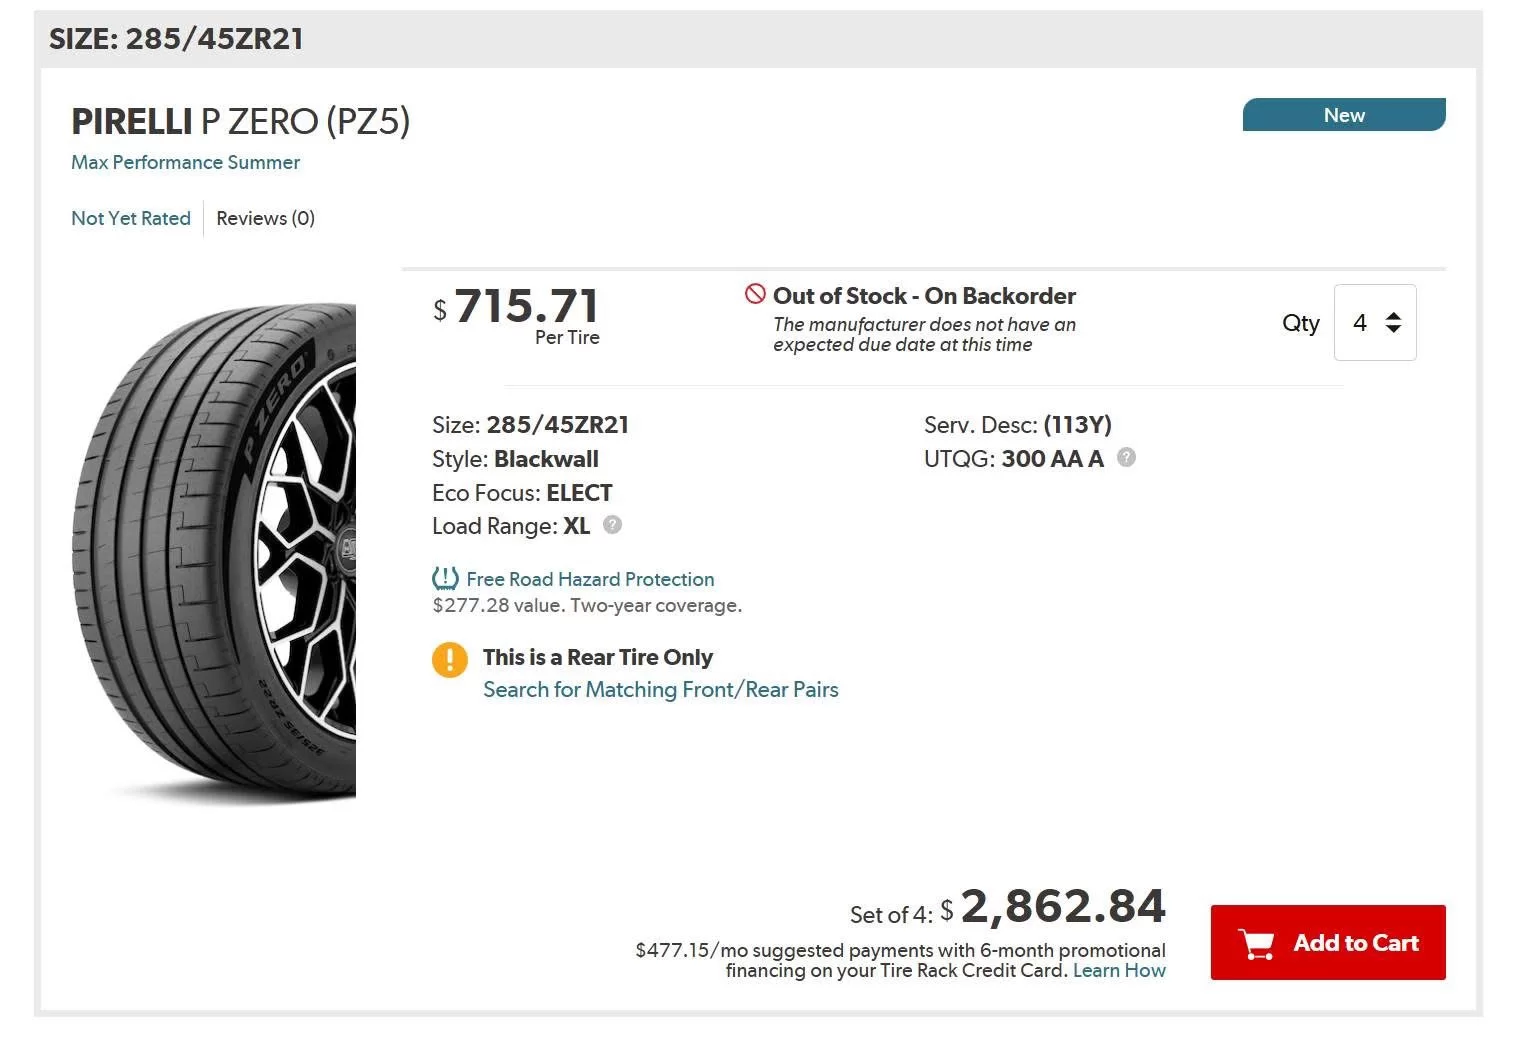Open Max Performance Summer category link

pos(185,162)
